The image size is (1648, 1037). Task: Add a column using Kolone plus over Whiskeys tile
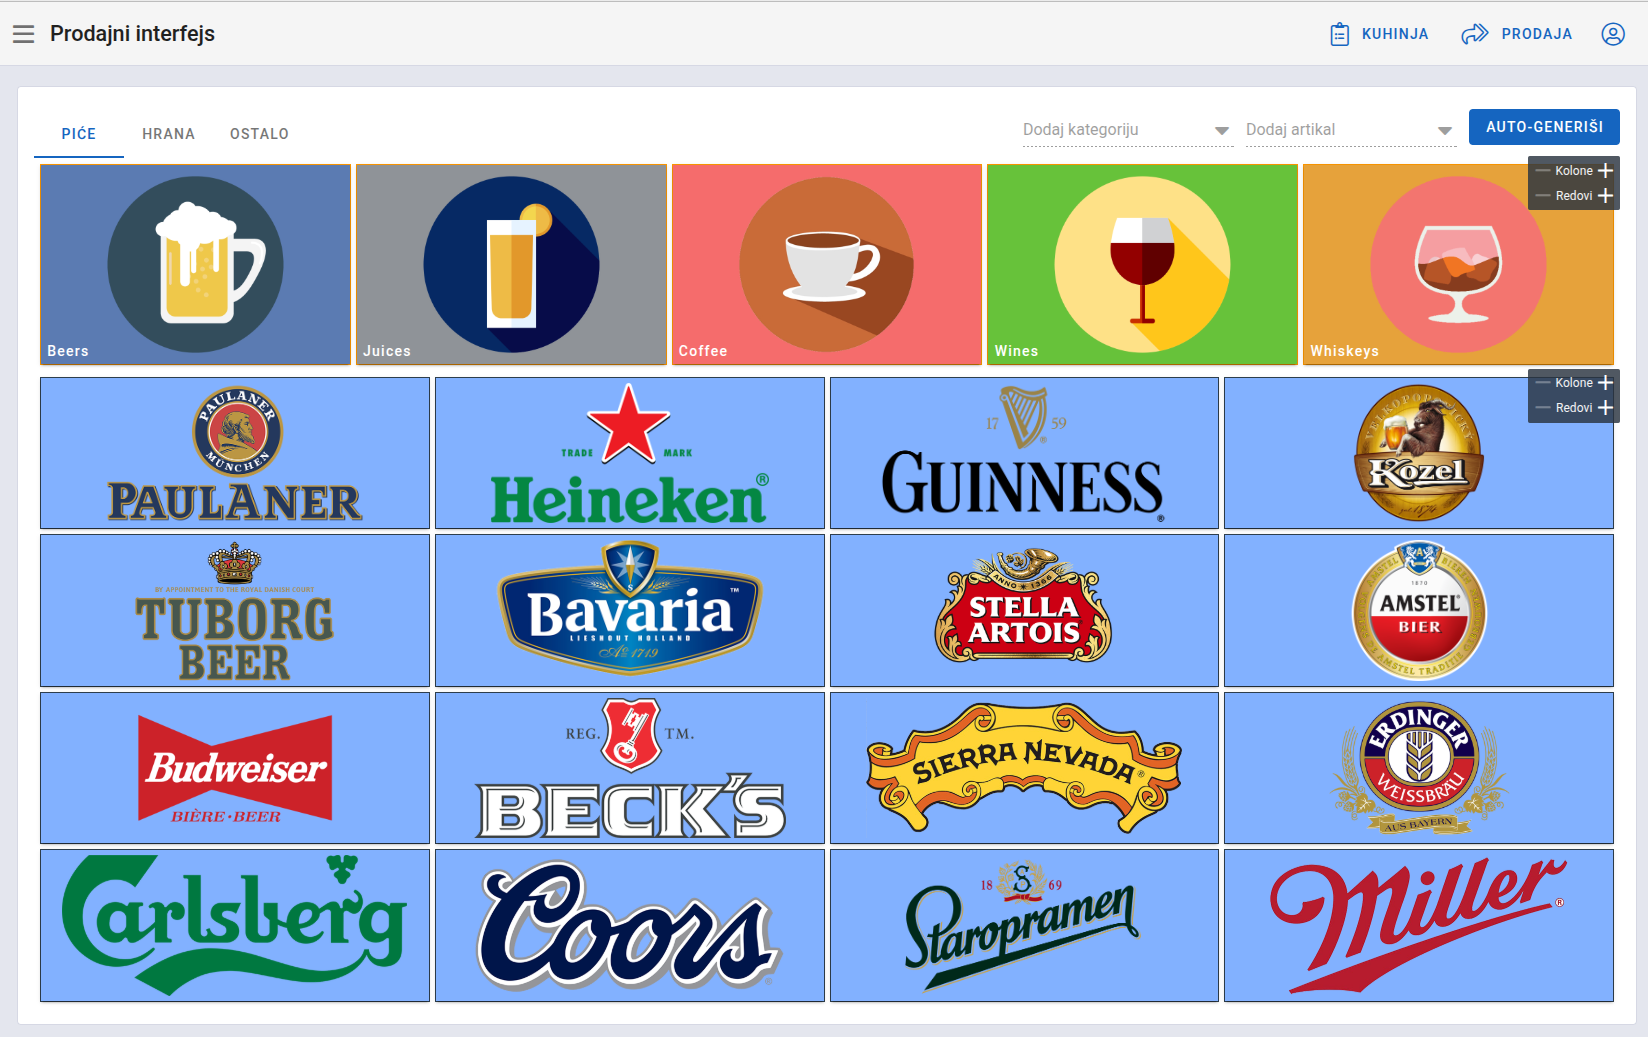[x=1605, y=171]
